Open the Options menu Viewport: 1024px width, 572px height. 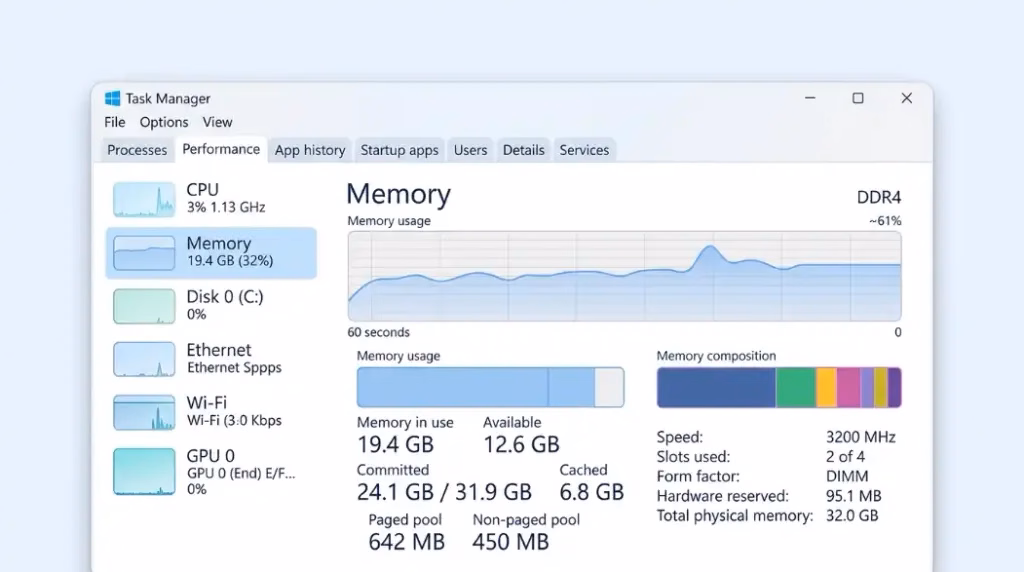tap(164, 122)
